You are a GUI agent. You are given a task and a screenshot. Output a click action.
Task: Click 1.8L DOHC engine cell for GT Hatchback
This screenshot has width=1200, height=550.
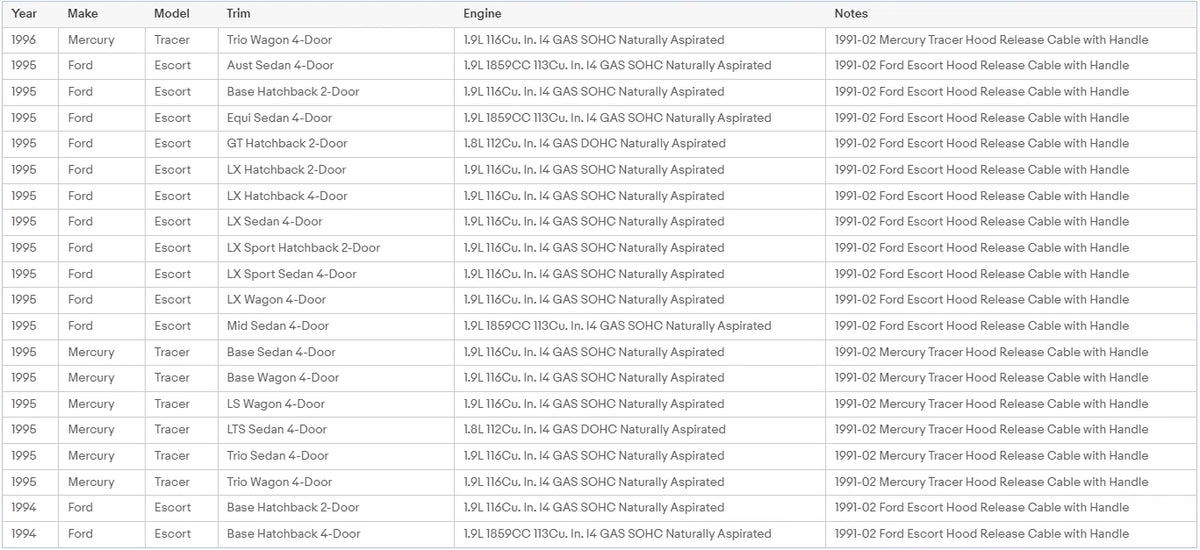point(639,144)
